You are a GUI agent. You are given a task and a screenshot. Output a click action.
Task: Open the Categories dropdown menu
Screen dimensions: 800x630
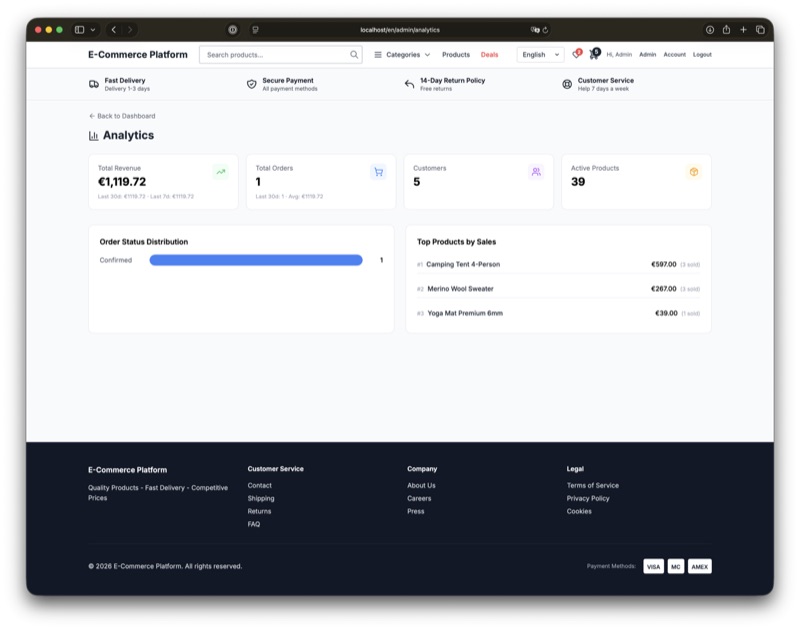[x=402, y=55]
